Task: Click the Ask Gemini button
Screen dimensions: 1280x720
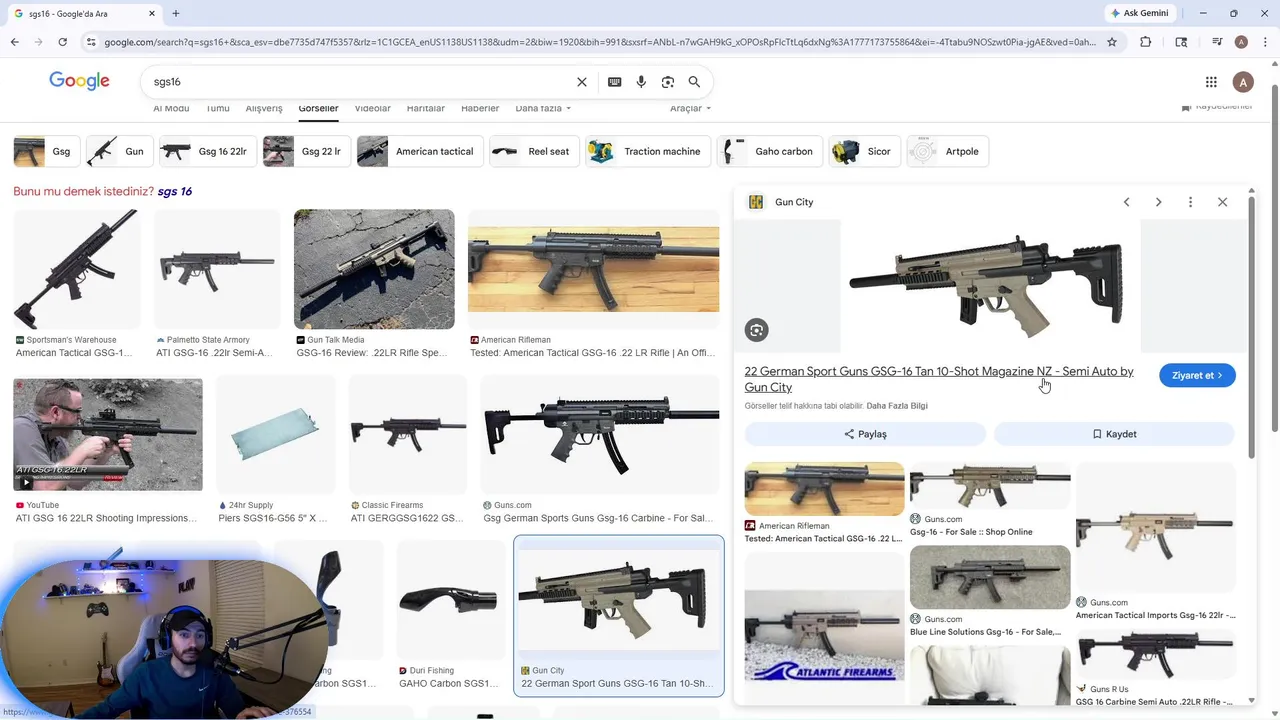Action: point(1139,13)
